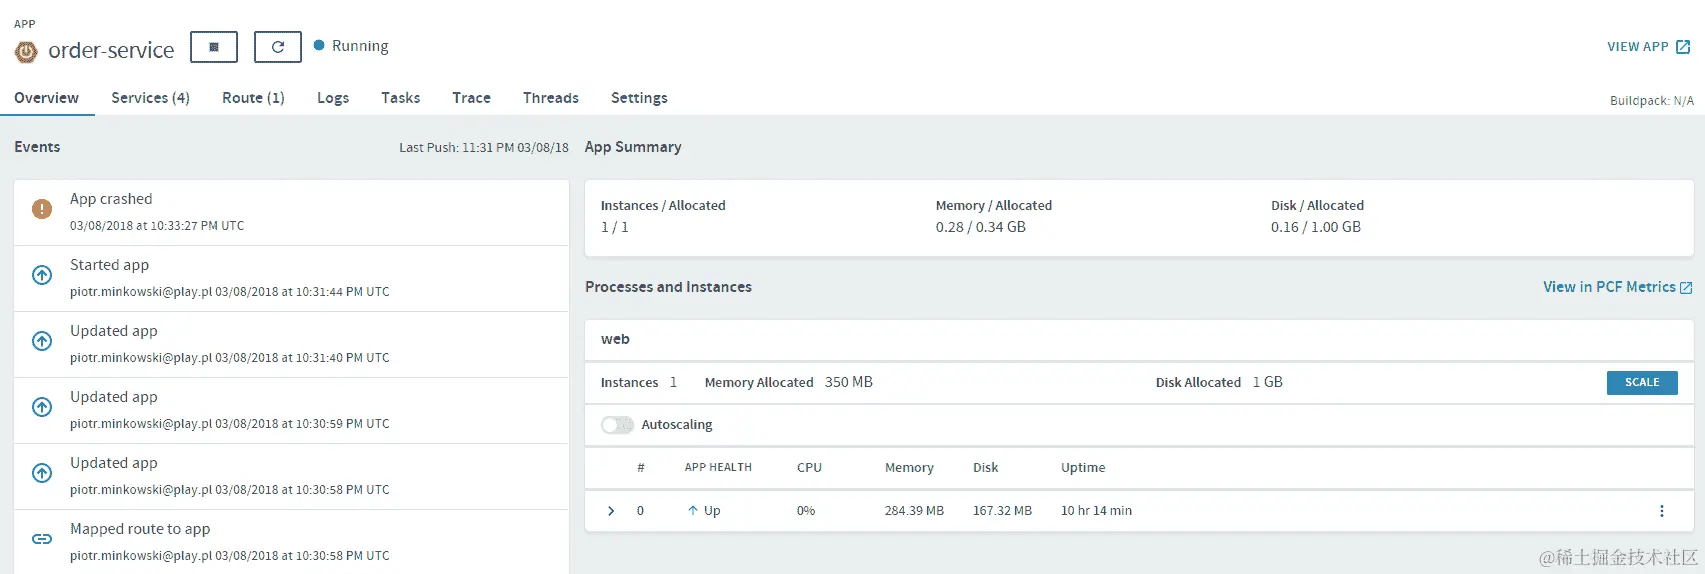Click the Started app event arrow icon
Image resolution: width=1705 pixels, height=574 pixels.
tap(42, 275)
